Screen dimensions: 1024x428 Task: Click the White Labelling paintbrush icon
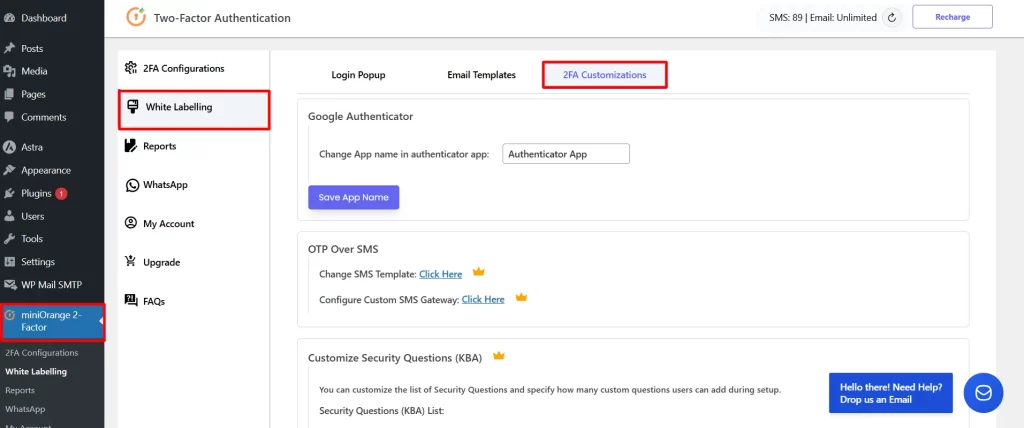click(x=133, y=107)
